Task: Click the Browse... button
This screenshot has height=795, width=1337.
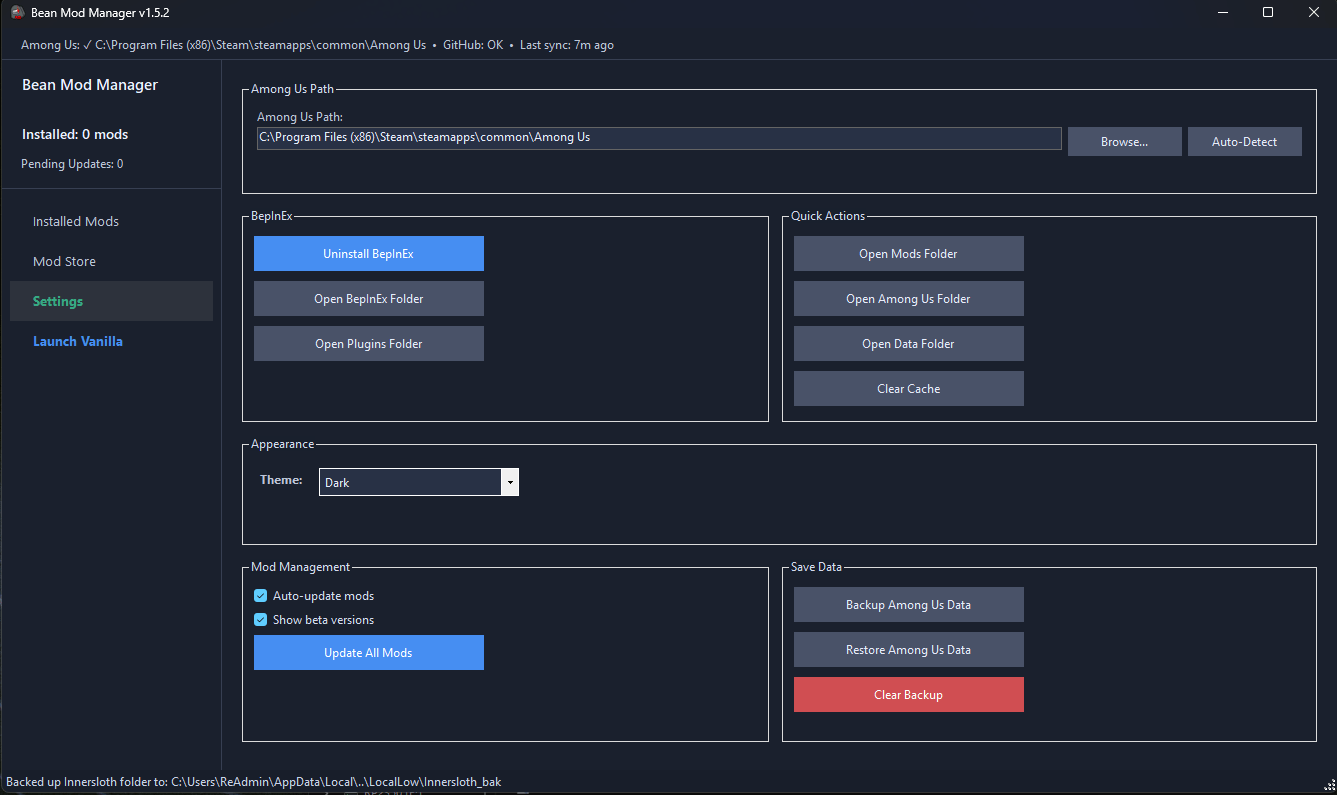Action: tap(1124, 142)
